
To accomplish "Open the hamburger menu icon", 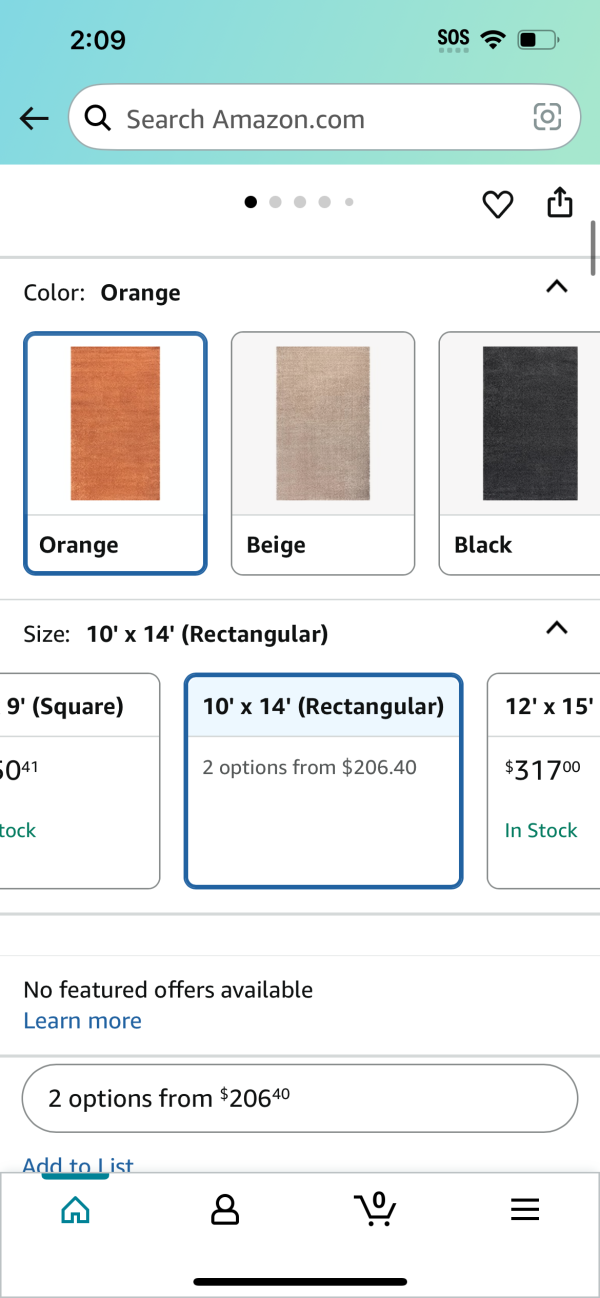I will pyautogui.click(x=525, y=1210).
